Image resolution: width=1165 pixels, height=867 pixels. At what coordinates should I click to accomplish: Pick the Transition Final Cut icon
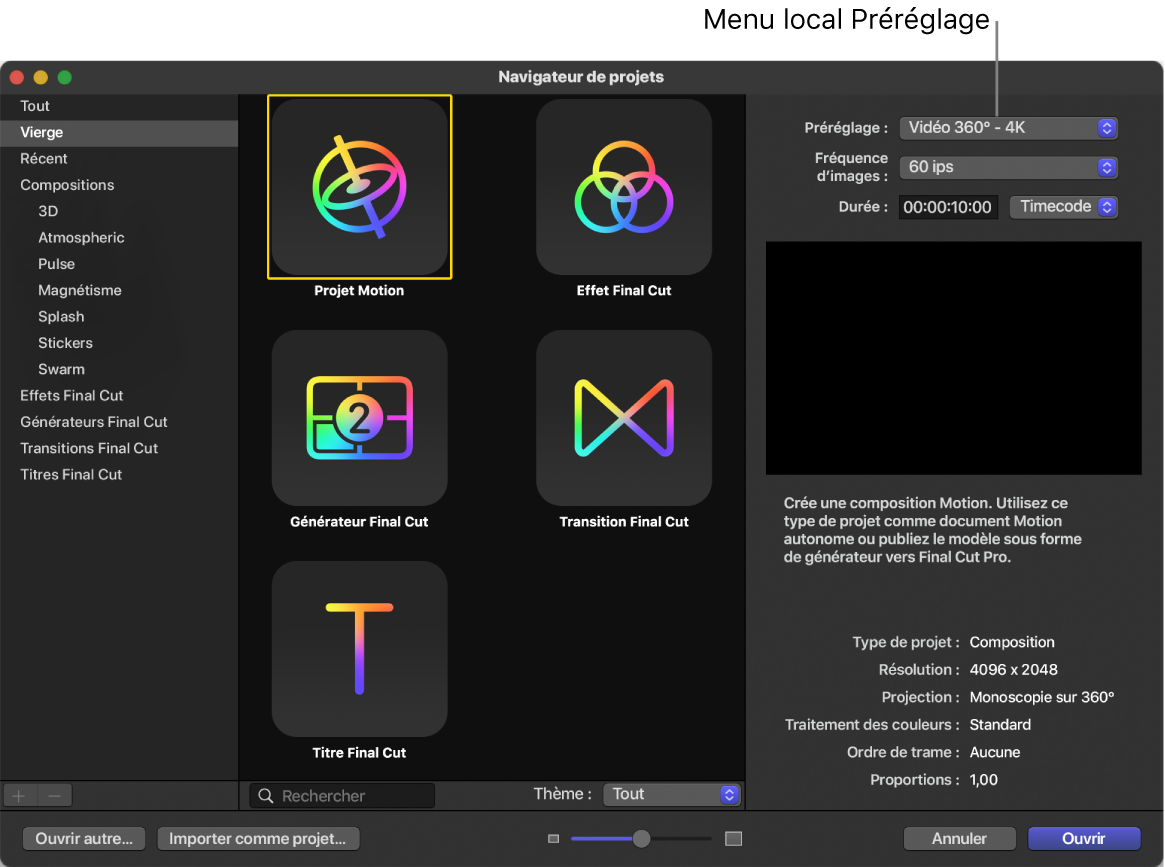(x=624, y=418)
